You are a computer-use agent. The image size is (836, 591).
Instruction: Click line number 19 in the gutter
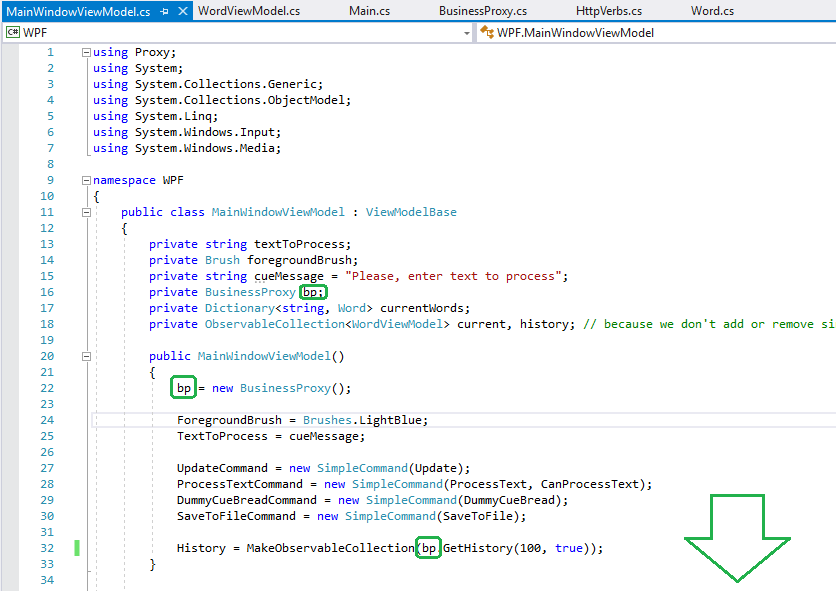(47, 340)
